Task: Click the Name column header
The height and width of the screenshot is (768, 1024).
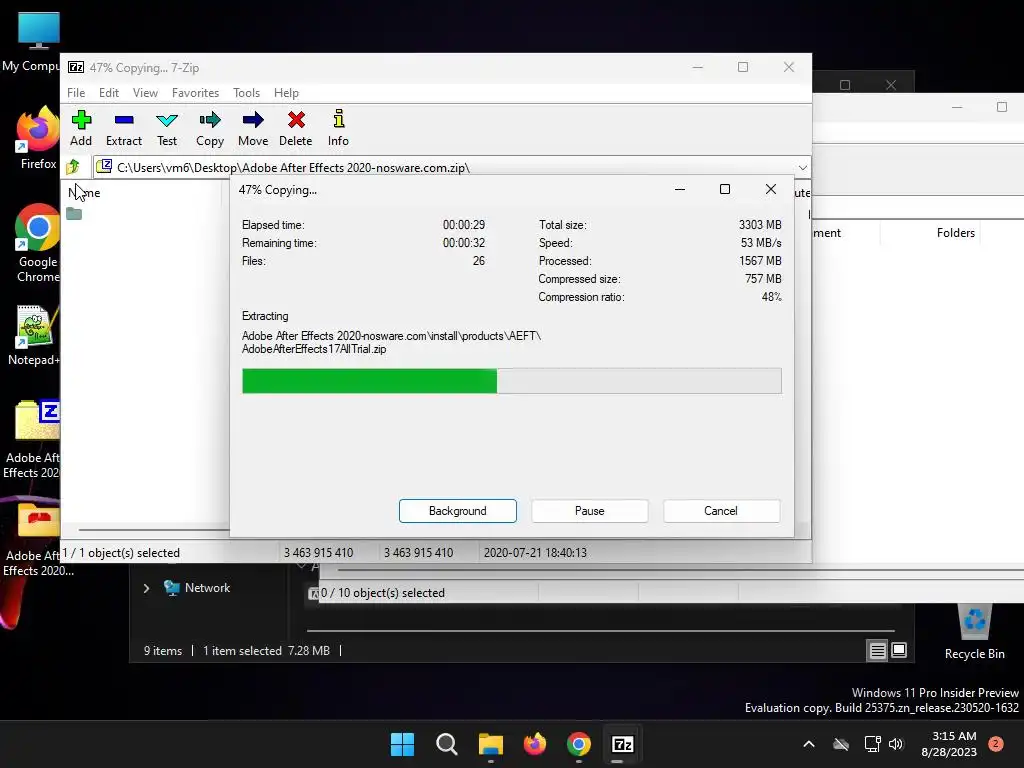Action: click(x=84, y=193)
